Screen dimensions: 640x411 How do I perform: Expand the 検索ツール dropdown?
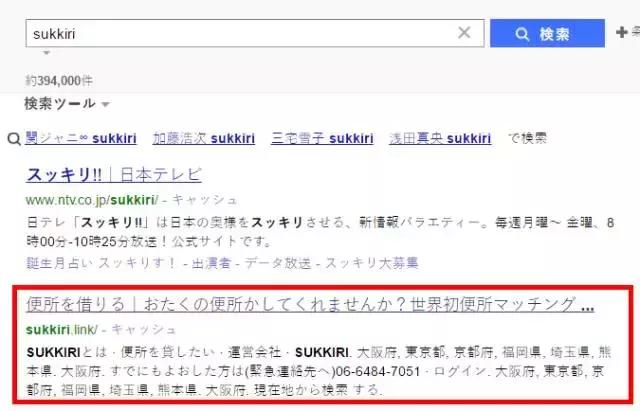tap(67, 104)
